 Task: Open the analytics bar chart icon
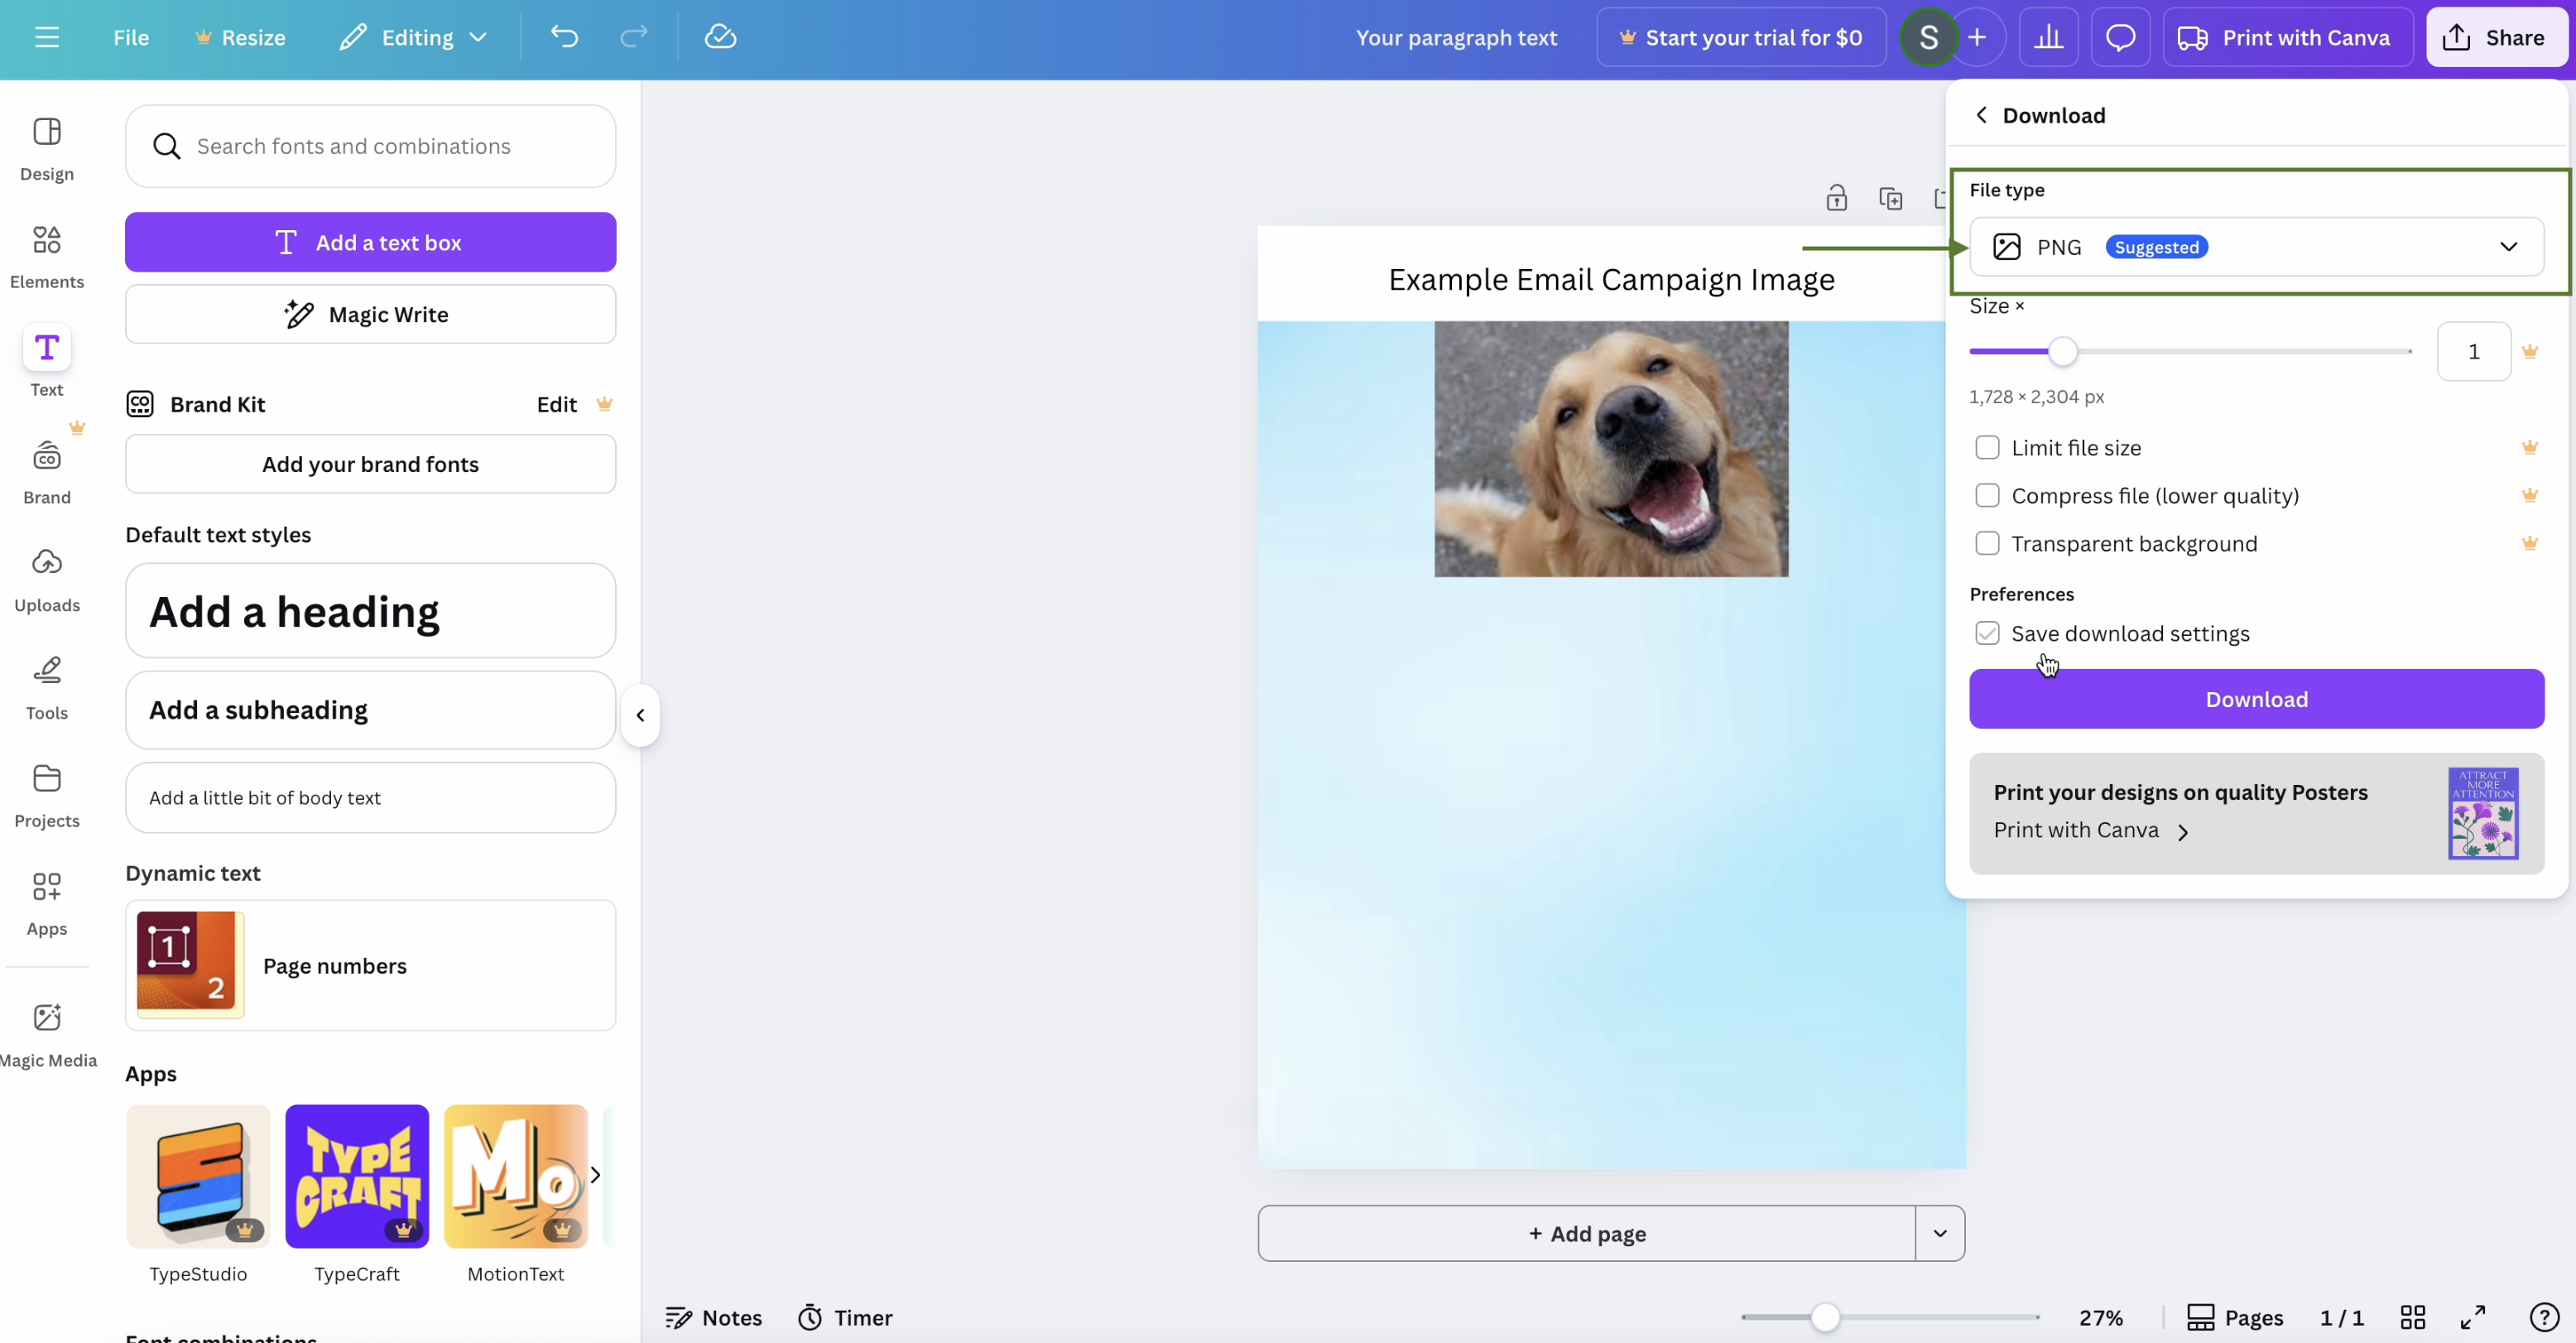click(2048, 37)
